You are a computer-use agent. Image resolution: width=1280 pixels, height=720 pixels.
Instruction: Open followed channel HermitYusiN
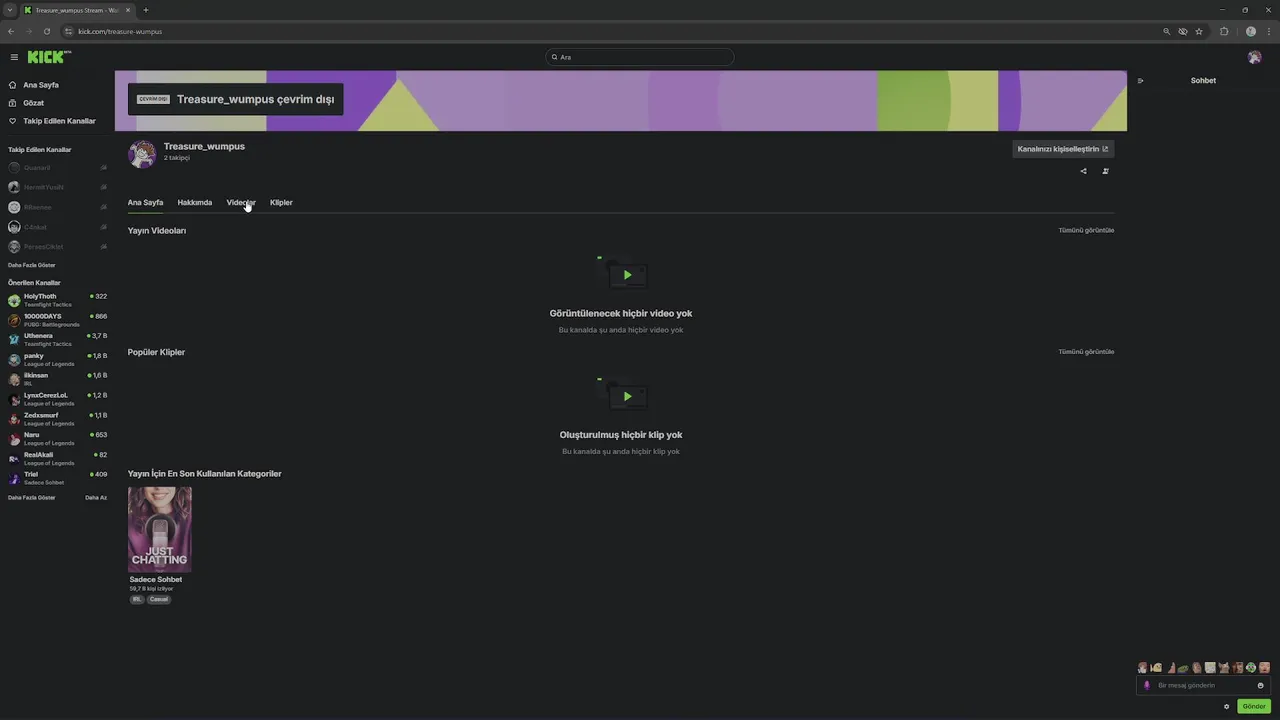57,187
